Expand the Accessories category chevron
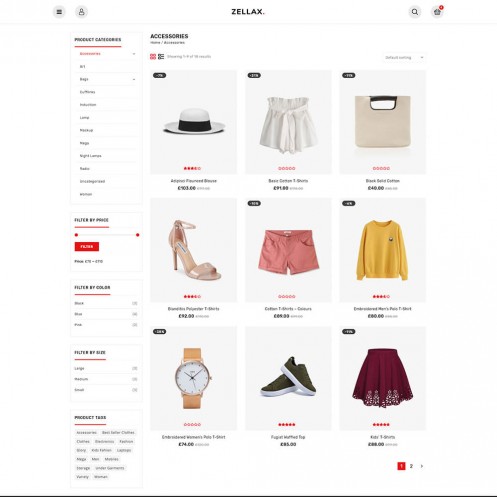497x497 pixels. tap(134, 54)
